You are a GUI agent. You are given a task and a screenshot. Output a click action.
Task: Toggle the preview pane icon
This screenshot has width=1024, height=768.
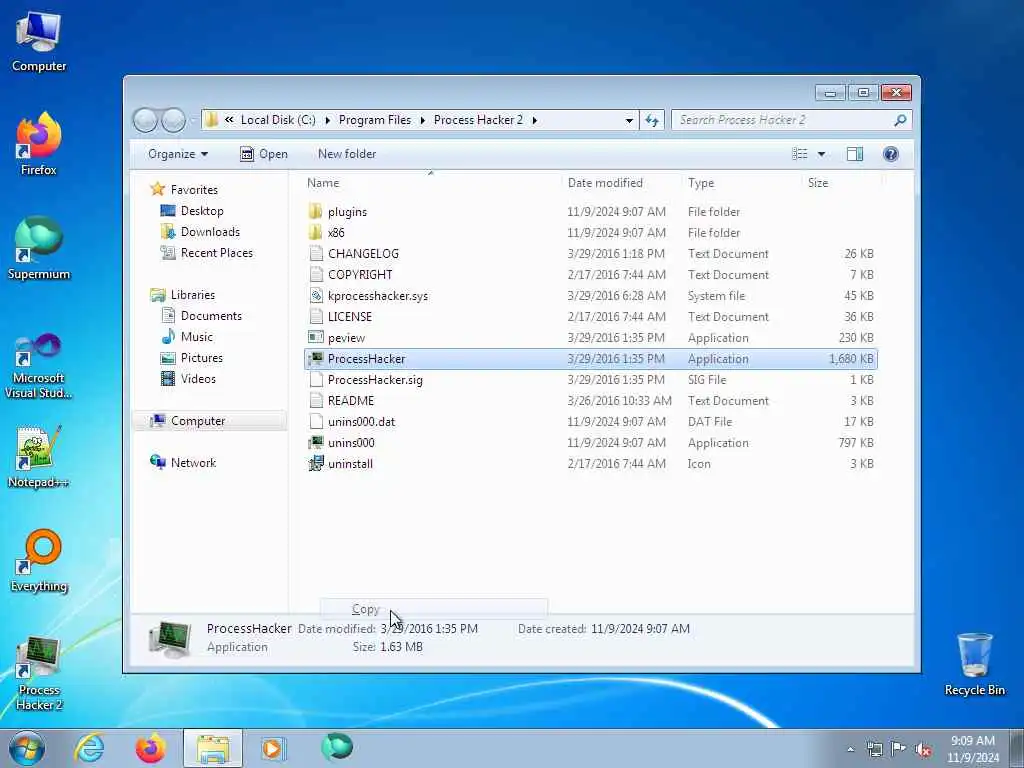(x=855, y=154)
